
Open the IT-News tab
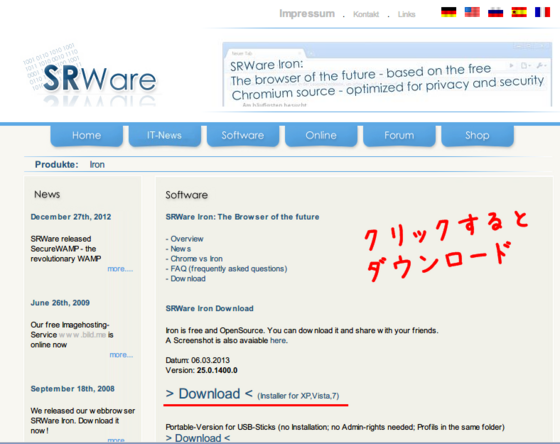164,135
